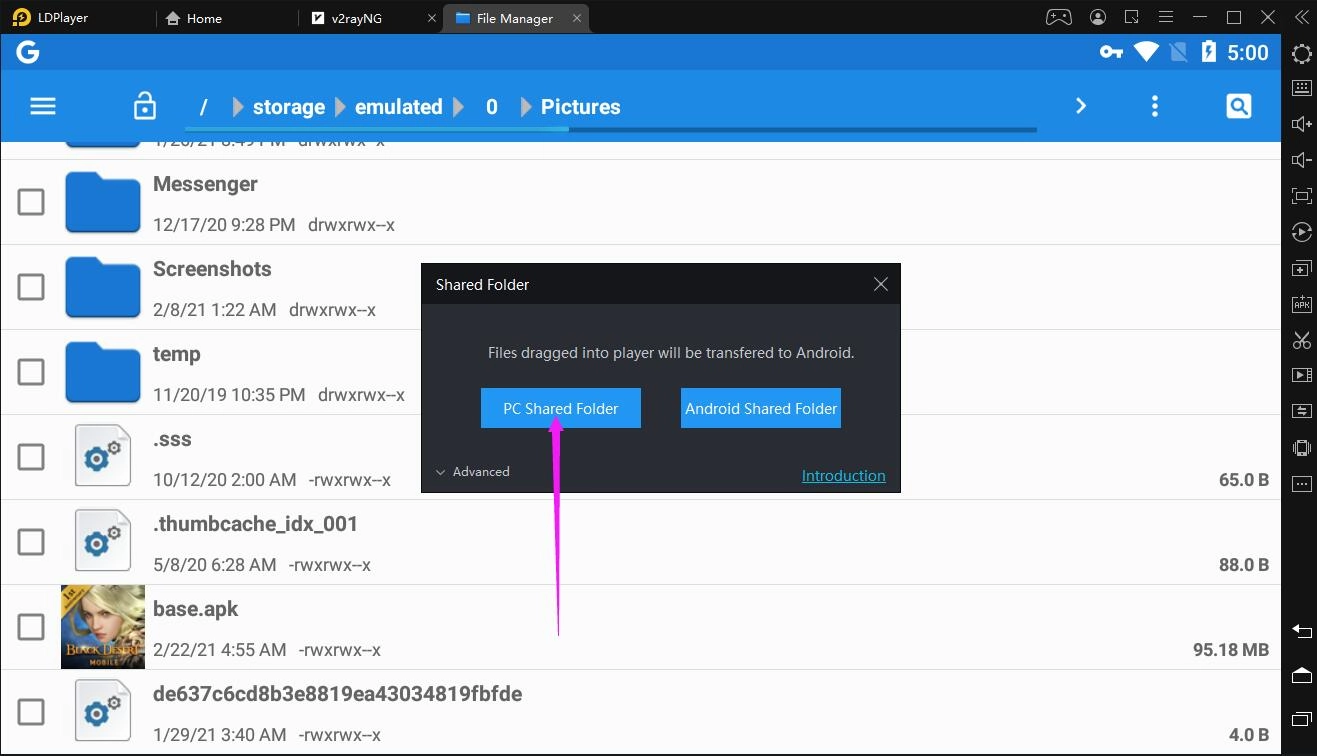The image size is (1317, 756).
Task: Click the PC Shared Folder button
Action: [x=560, y=408]
